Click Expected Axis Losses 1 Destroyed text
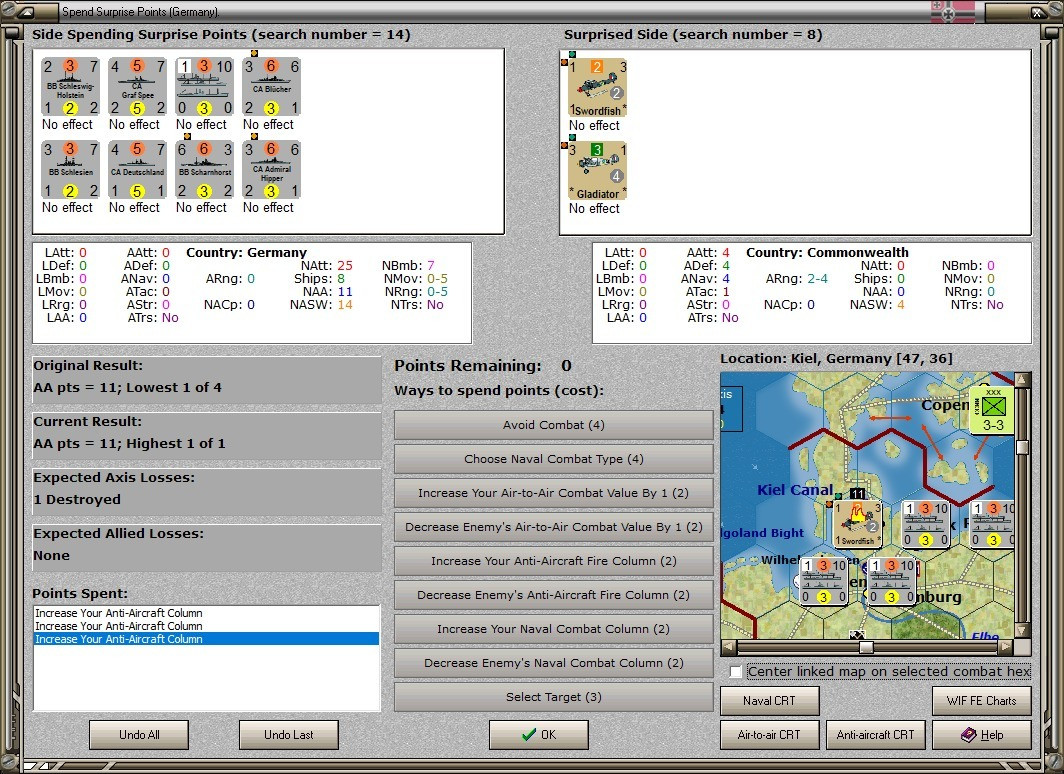1064x774 pixels. [77, 499]
